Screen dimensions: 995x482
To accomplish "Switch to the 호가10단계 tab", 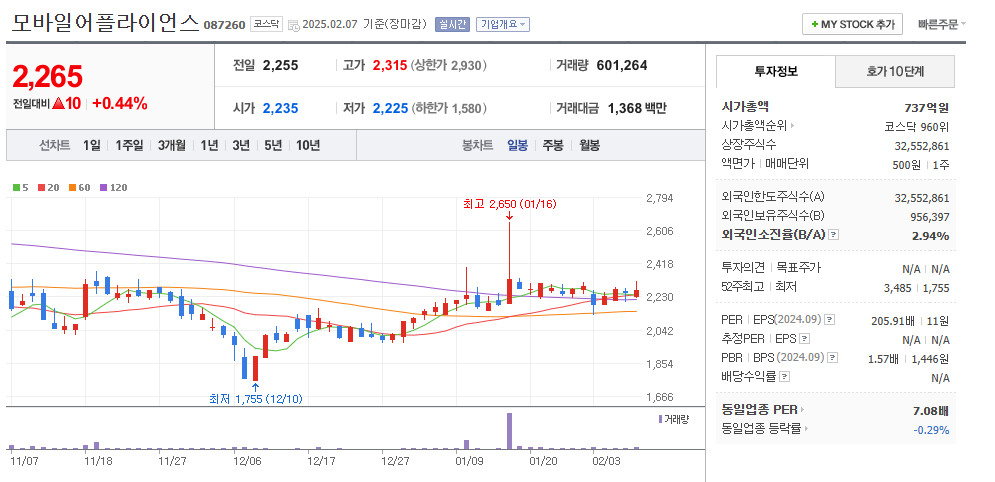I will [x=895, y=71].
